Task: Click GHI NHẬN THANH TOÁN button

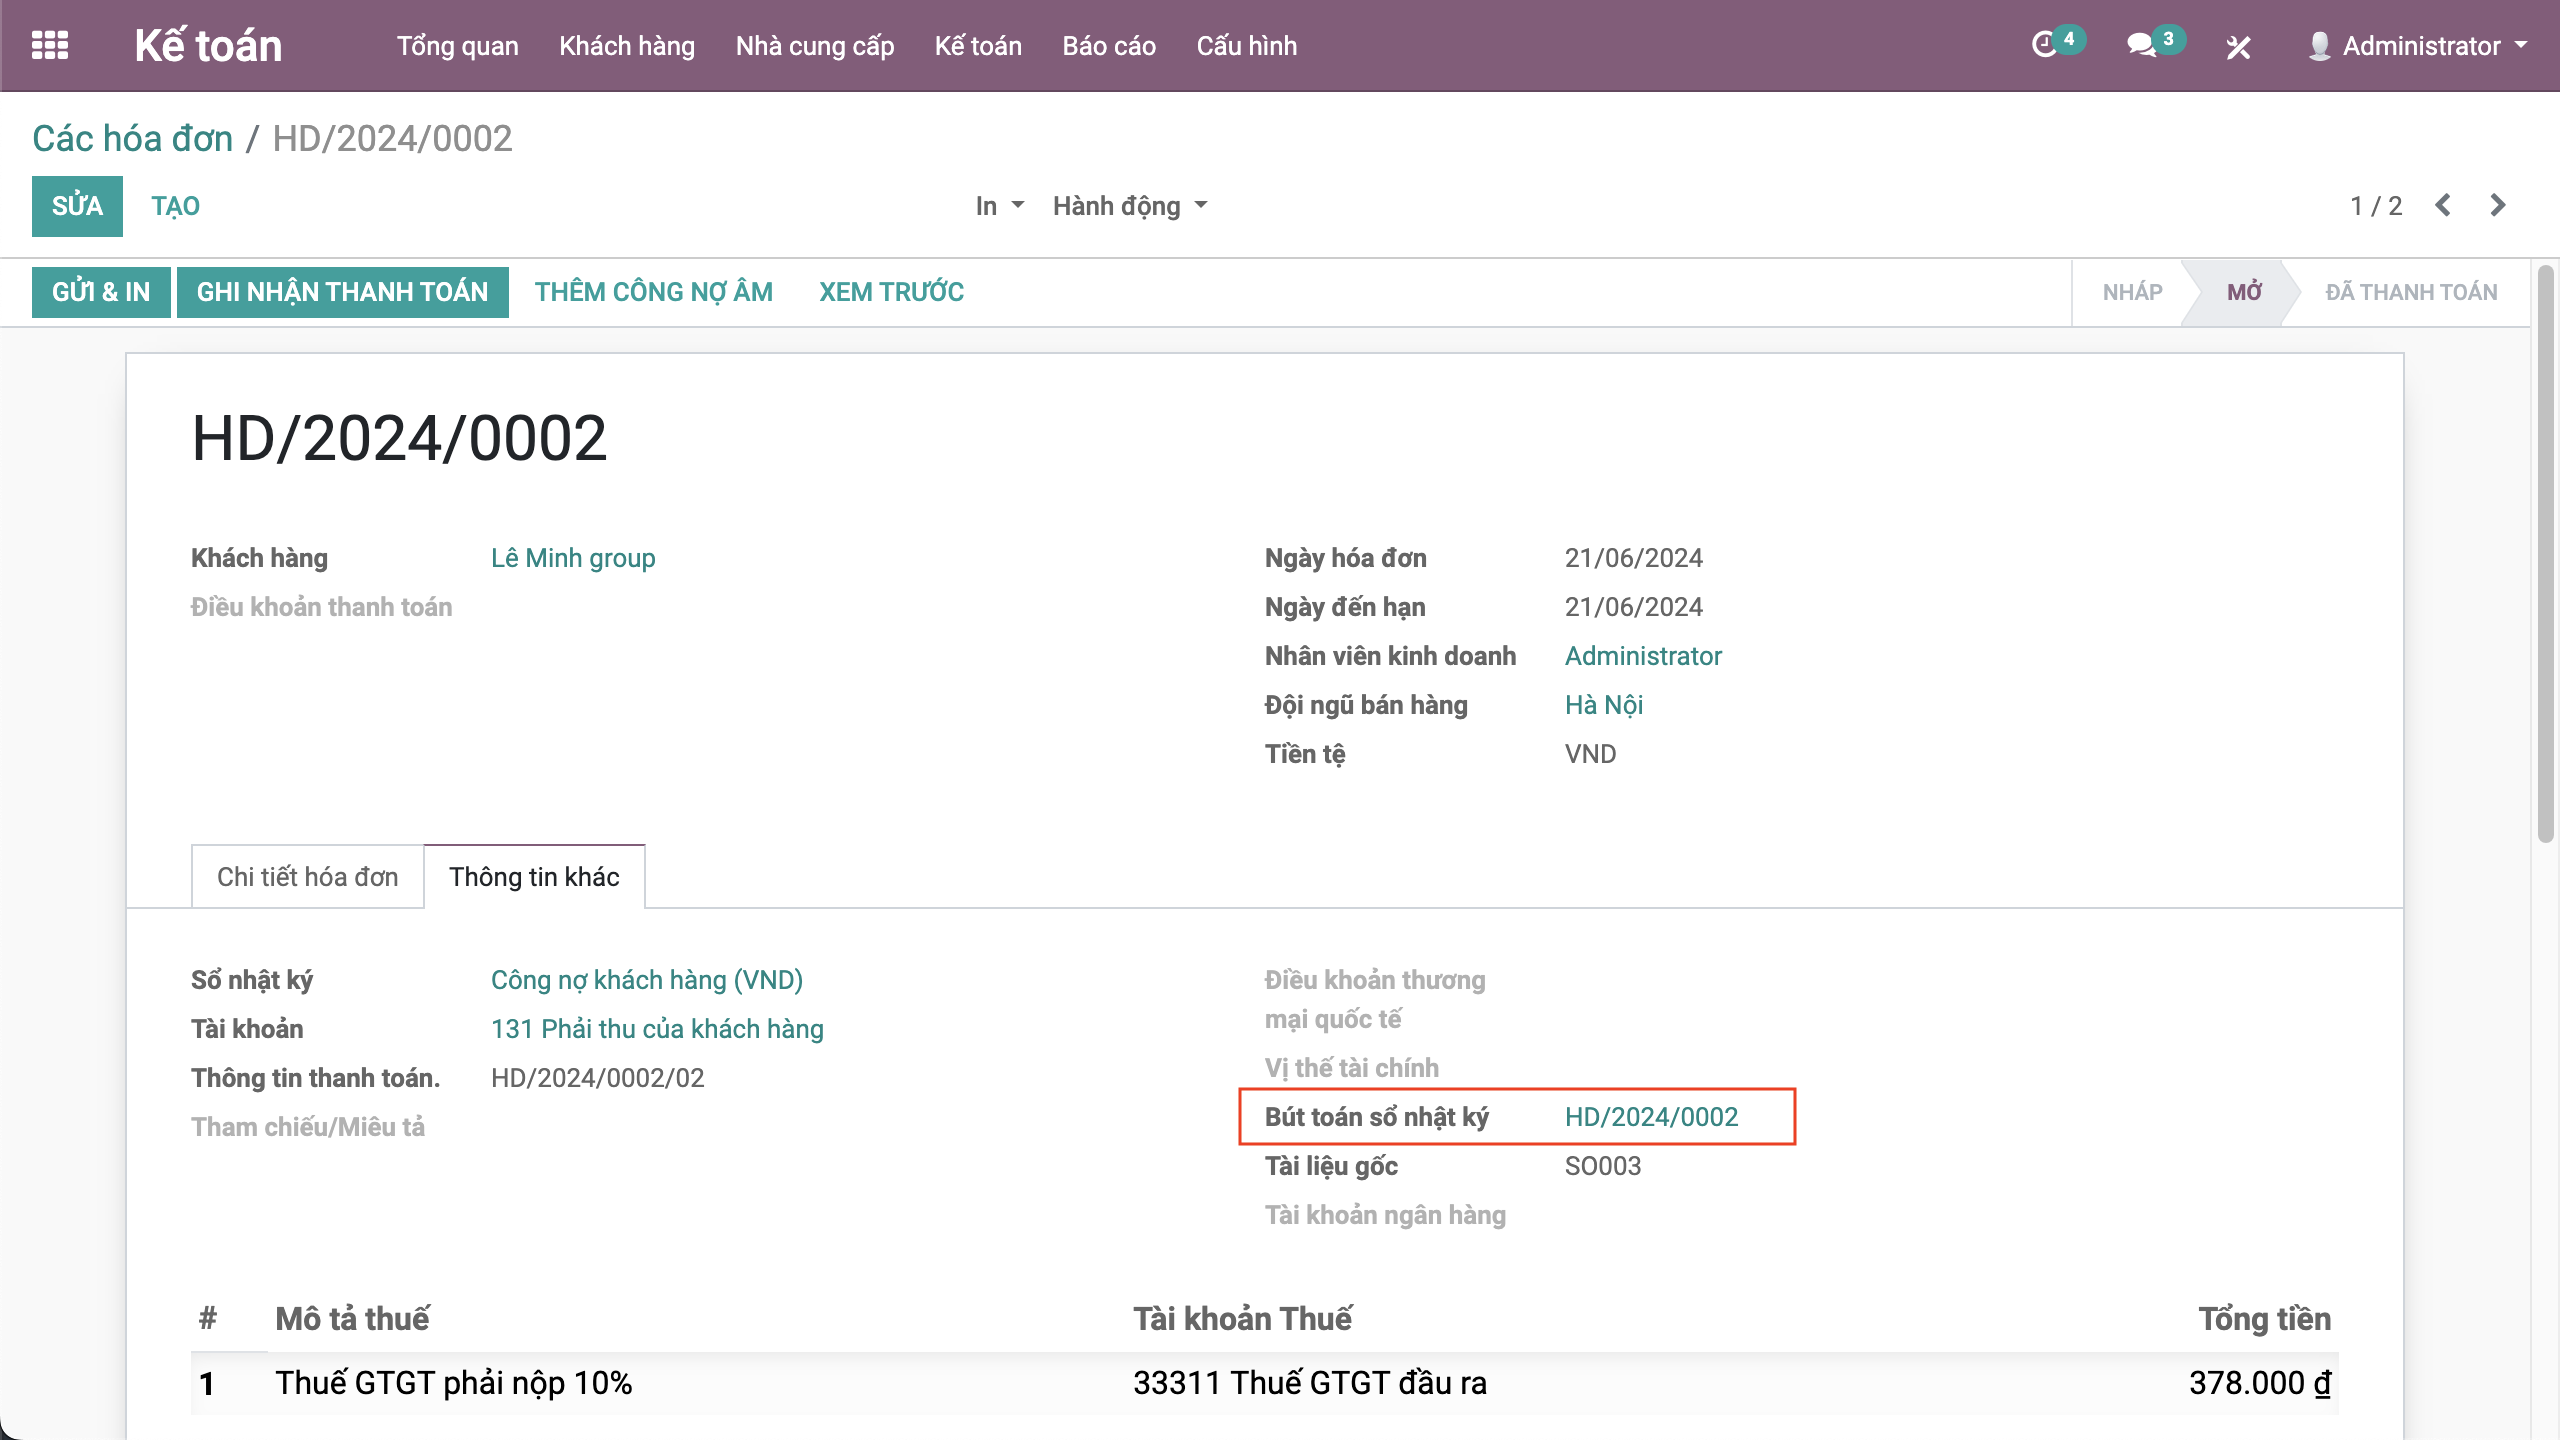Action: [x=342, y=292]
